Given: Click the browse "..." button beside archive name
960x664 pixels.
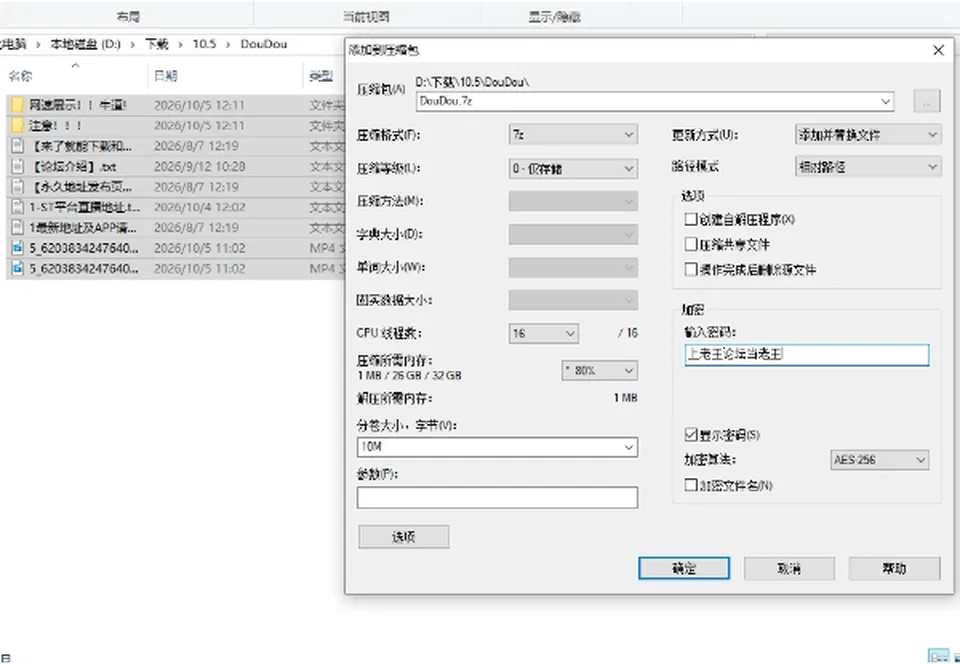Looking at the screenshot, I should 926,102.
